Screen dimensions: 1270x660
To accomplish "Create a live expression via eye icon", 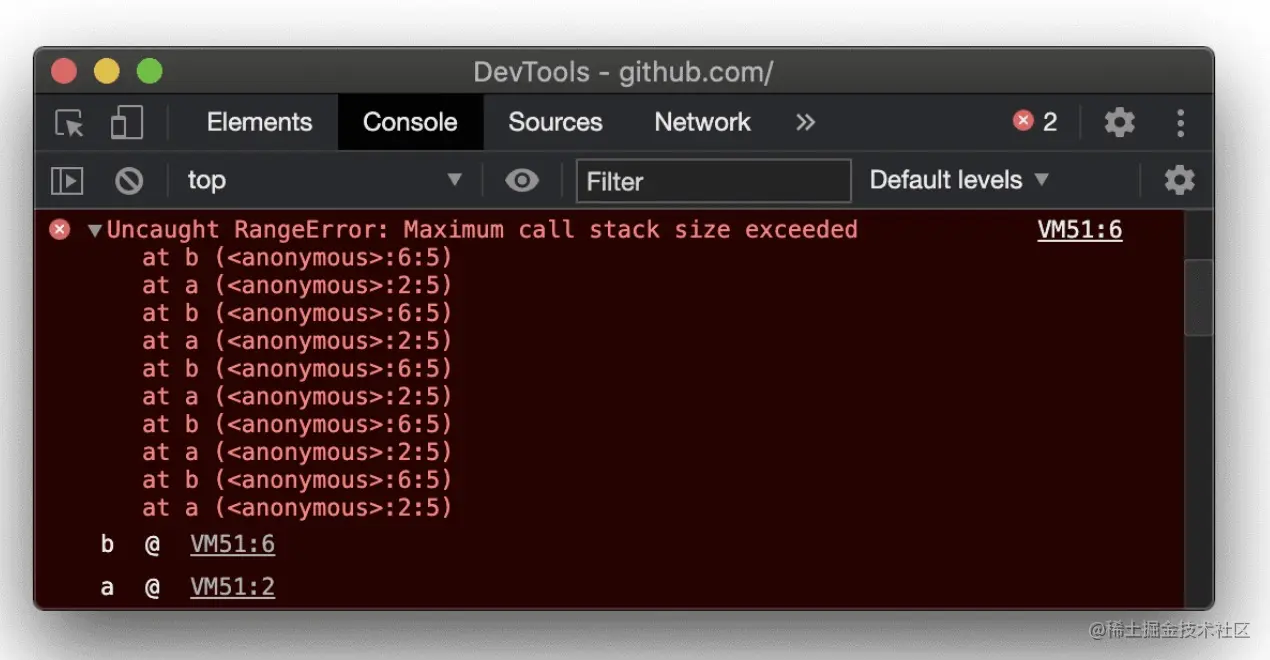I will click(522, 181).
